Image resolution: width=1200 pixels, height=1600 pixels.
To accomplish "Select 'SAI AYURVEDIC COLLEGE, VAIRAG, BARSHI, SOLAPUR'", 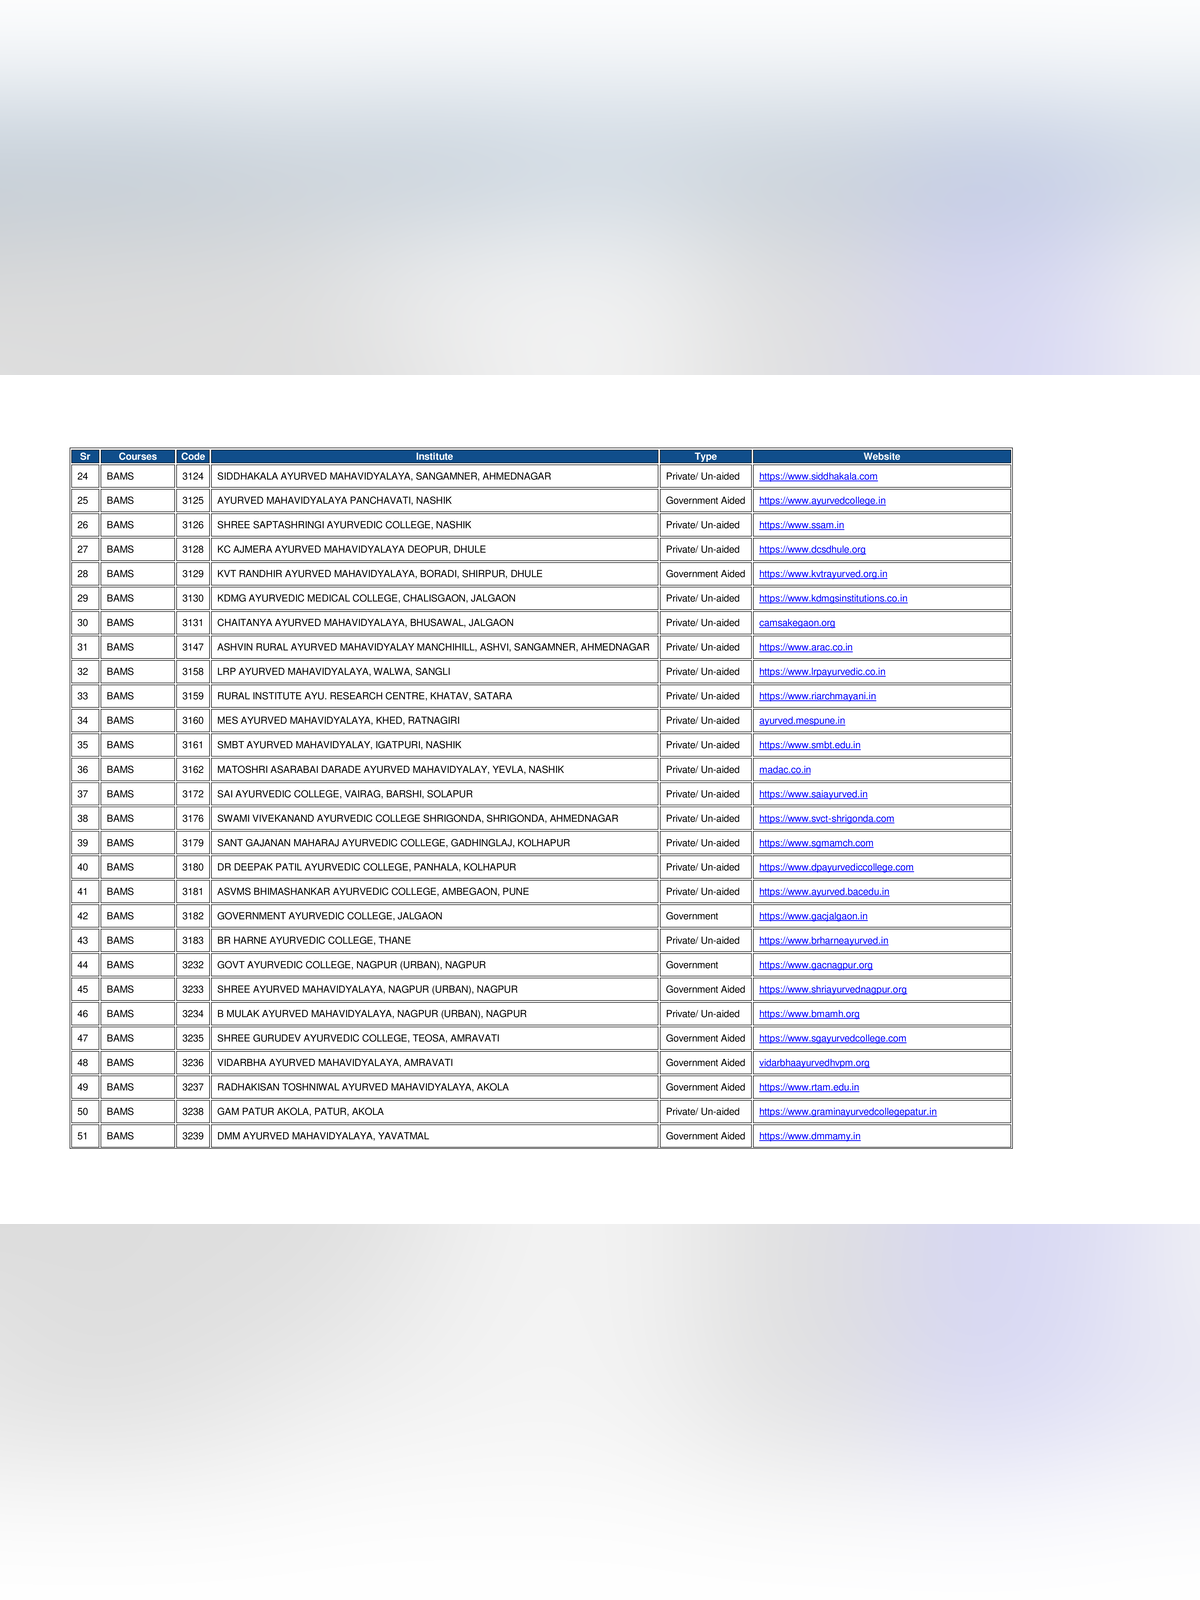I will pyautogui.click(x=345, y=794).
